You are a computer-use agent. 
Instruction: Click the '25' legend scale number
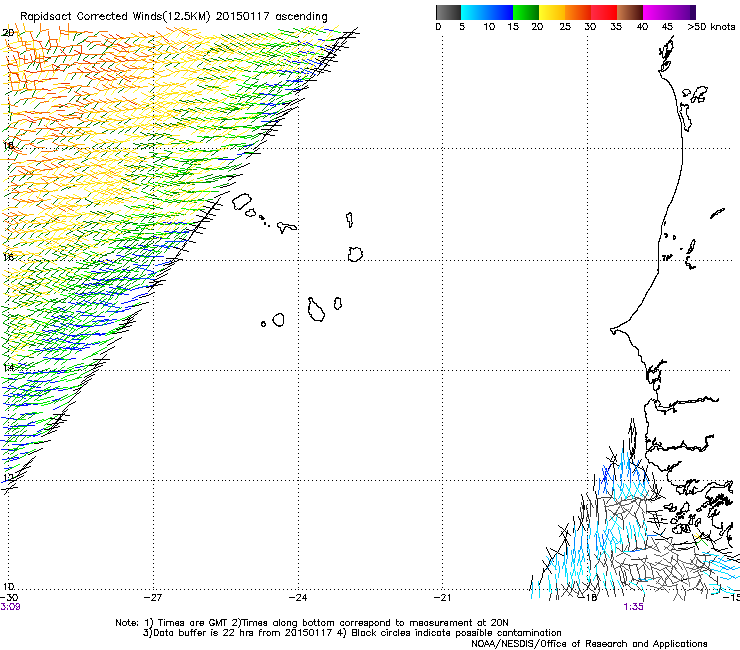point(565,27)
